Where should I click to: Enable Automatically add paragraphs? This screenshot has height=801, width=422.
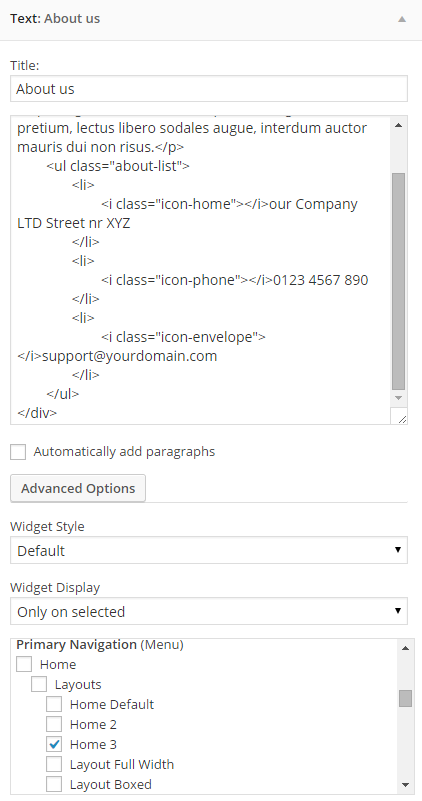pyautogui.click(x=18, y=452)
